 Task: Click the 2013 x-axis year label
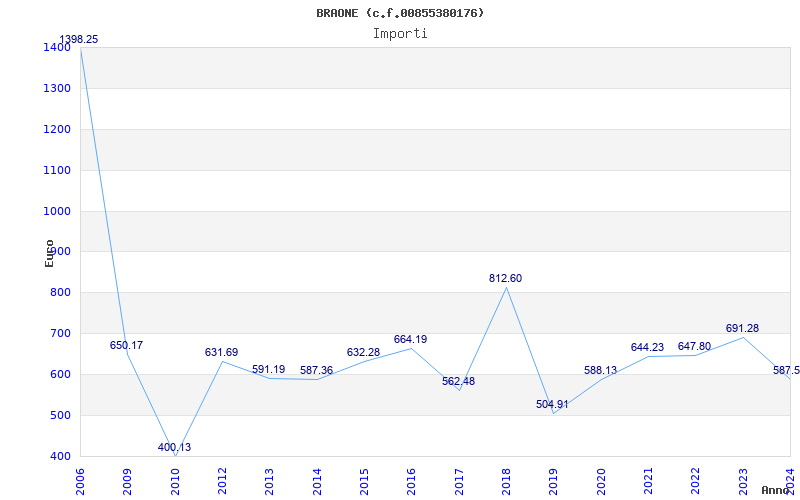[269, 482]
